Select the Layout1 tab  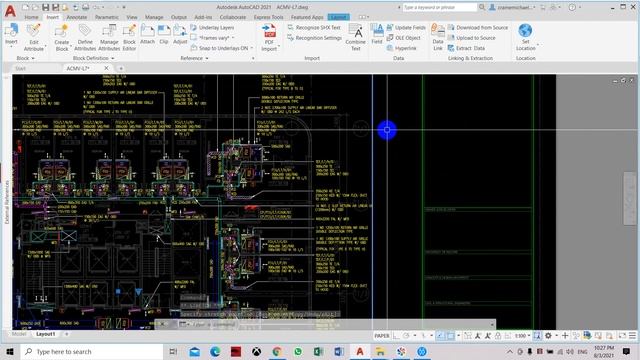[x=45, y=334]
